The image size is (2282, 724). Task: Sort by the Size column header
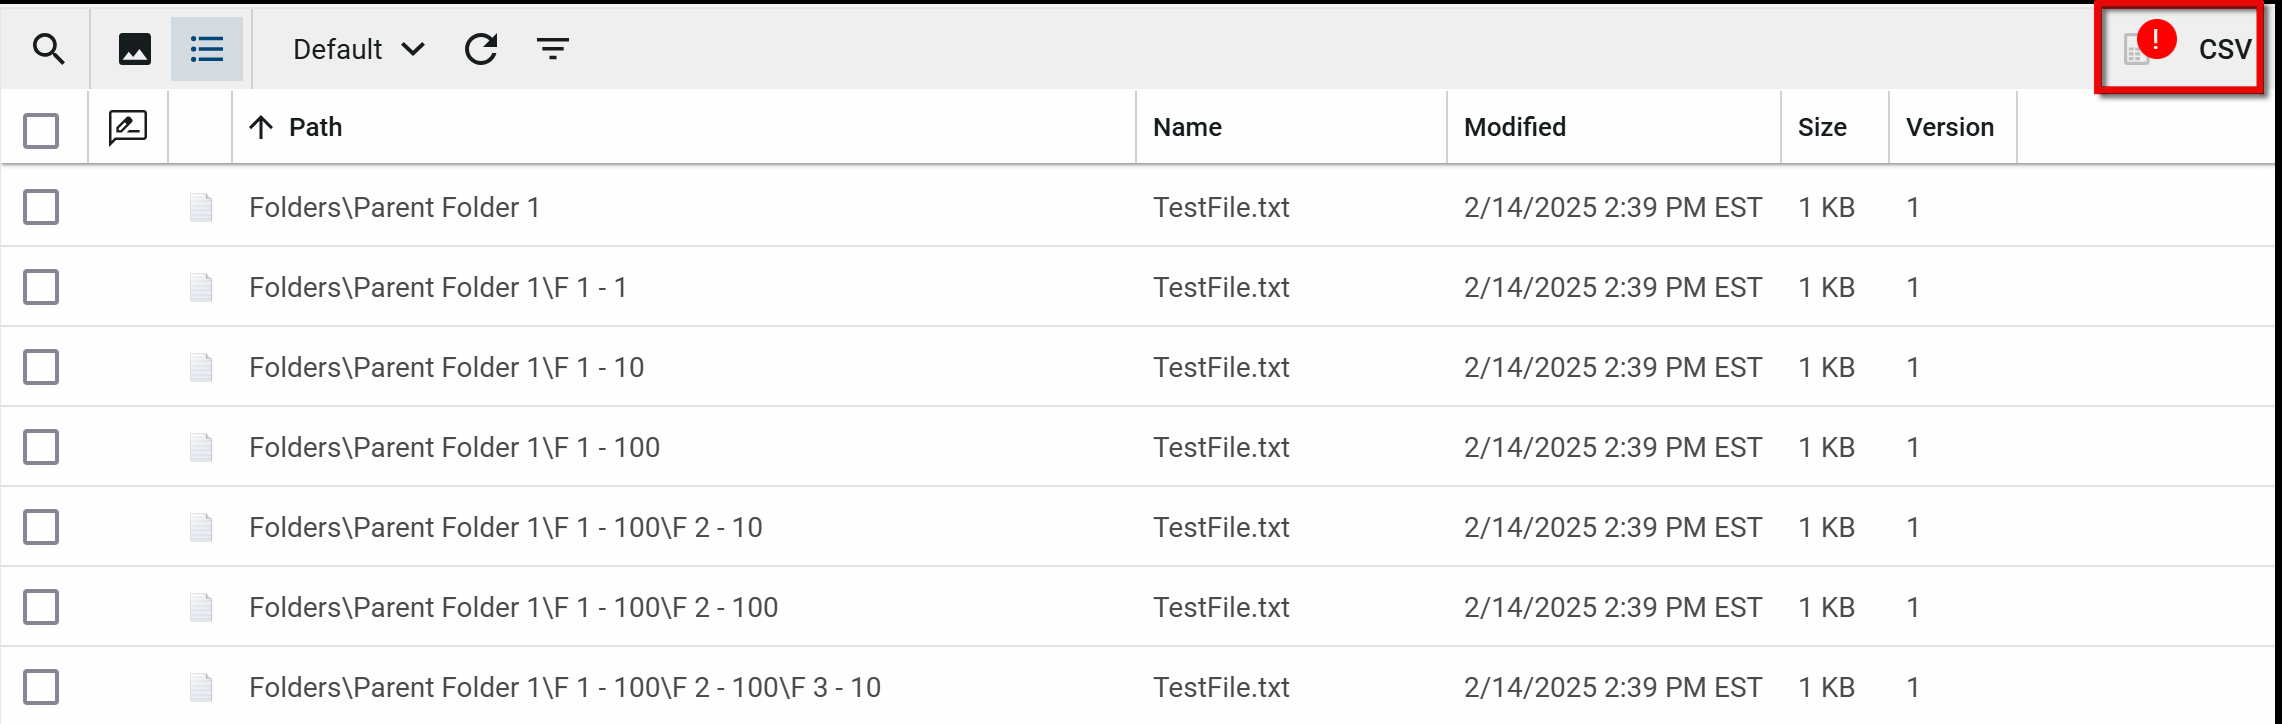coord(1822,128)
